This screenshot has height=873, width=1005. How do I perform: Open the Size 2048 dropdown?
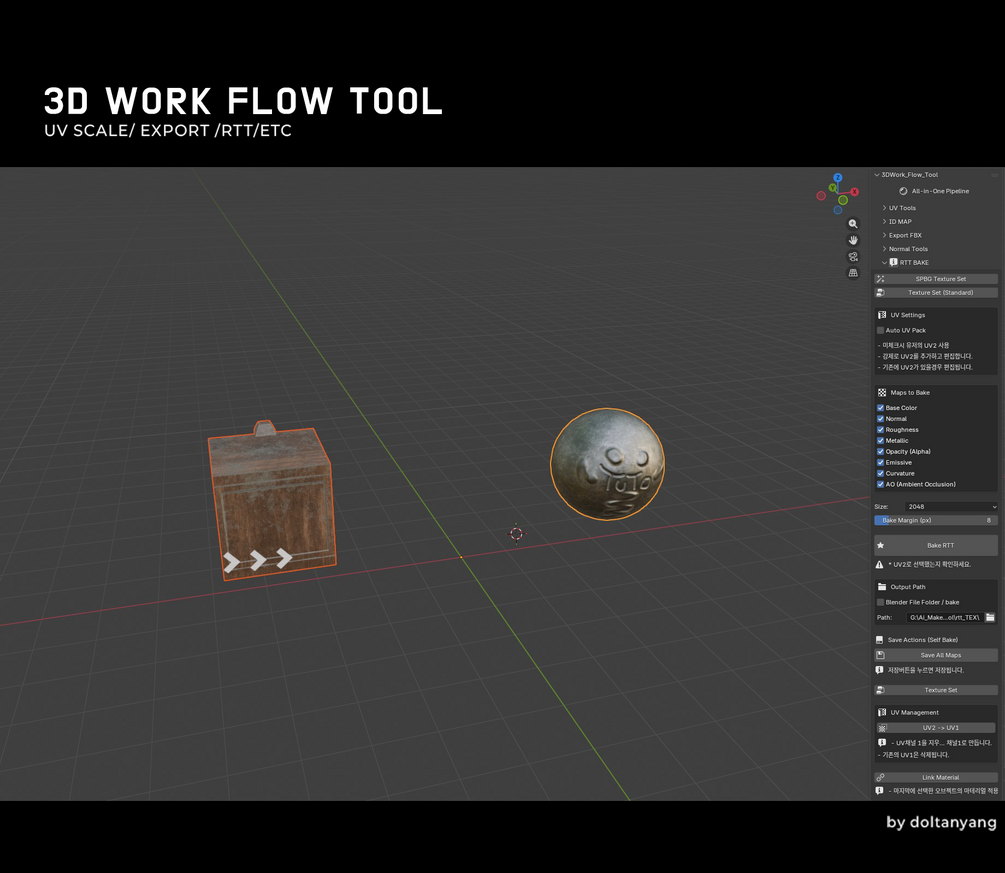pyautogui.click(x=951, y=506)
